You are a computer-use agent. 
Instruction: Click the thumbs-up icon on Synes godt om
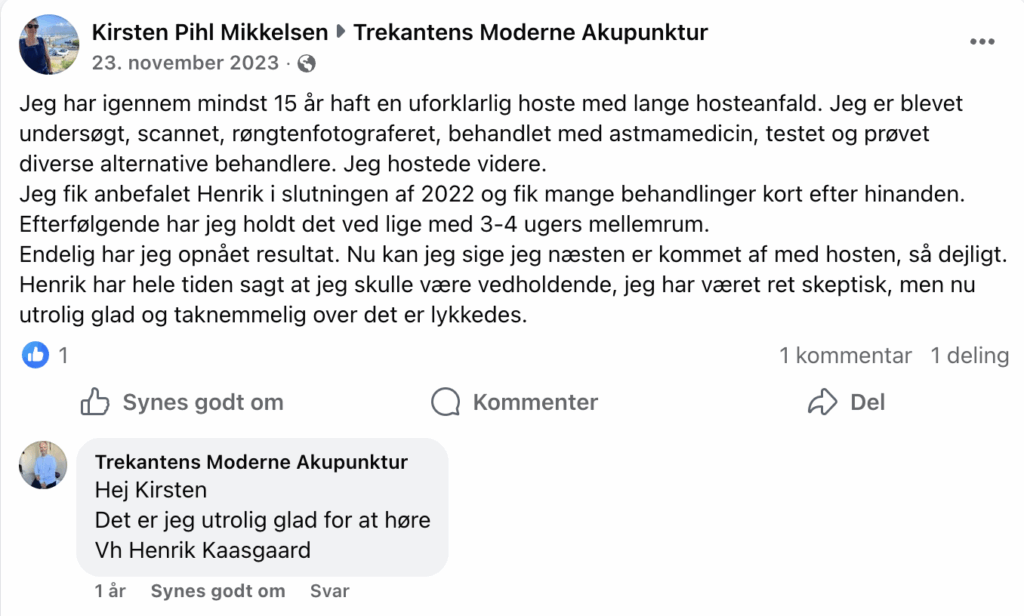point(95,402)
